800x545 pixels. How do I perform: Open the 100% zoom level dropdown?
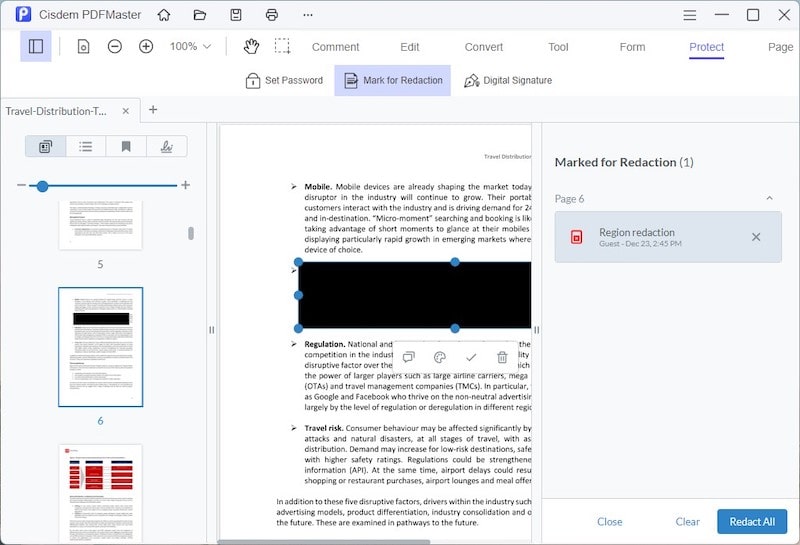pos(190,46)
